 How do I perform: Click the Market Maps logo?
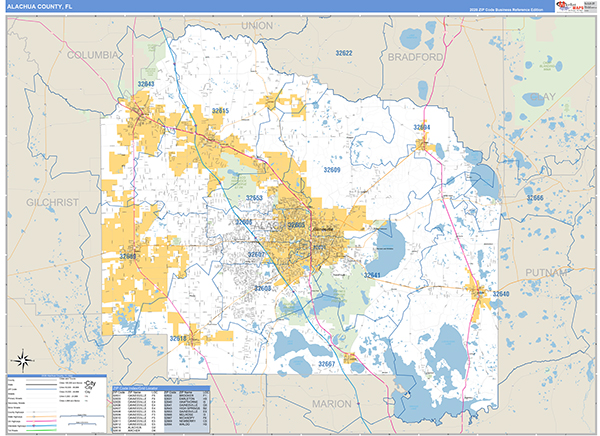(571, 6)
